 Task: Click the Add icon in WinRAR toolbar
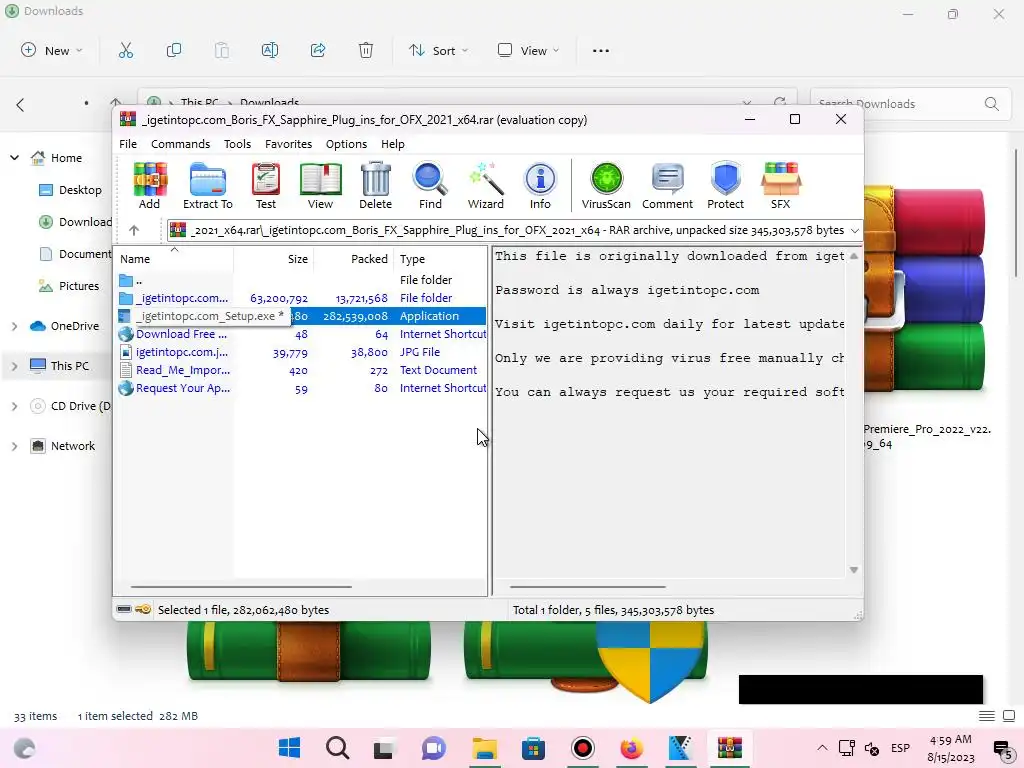point(150,185)
